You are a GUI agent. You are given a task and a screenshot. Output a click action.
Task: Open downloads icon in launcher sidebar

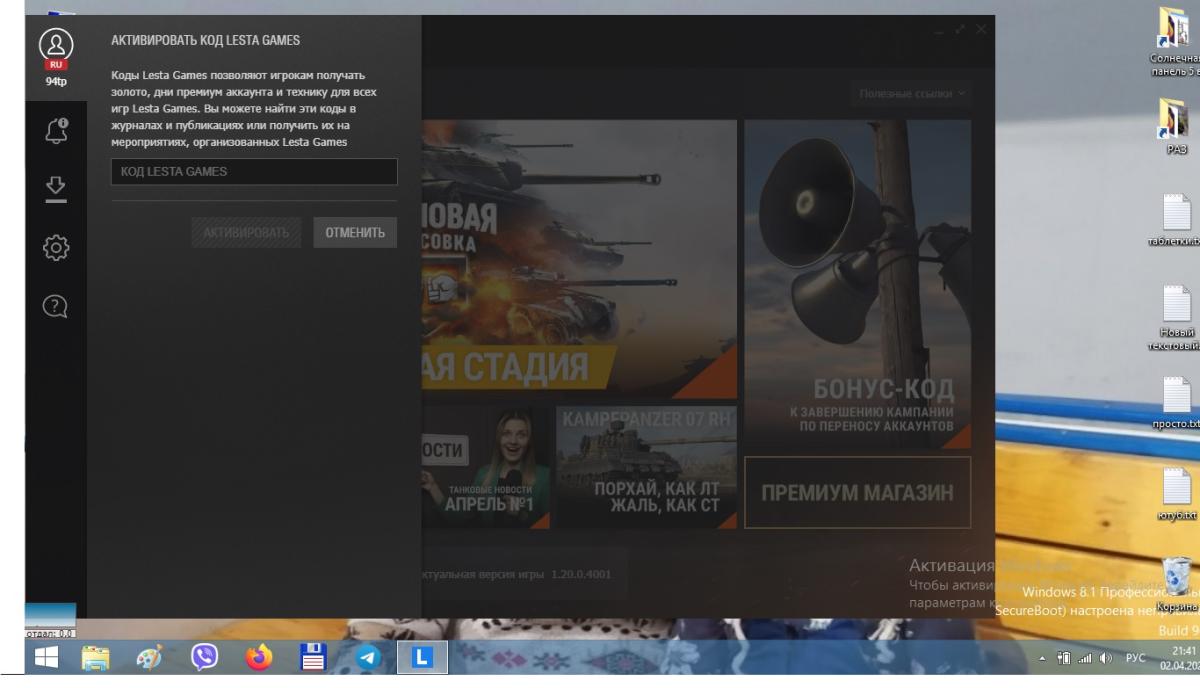click(56, 189)
